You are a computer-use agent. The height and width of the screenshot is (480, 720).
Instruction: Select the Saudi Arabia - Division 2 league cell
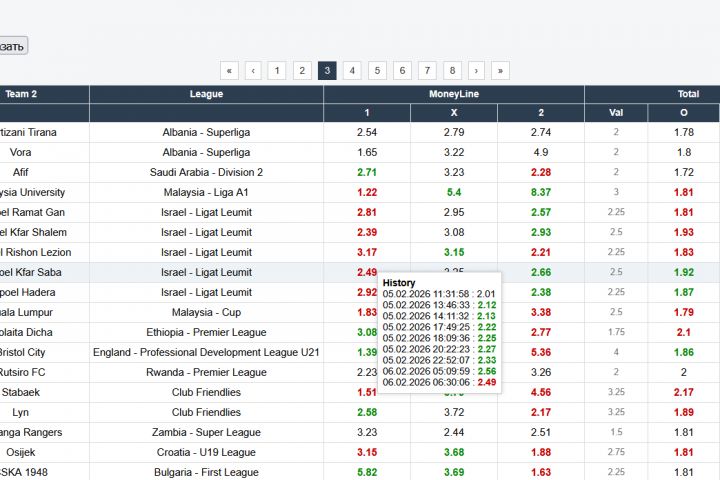tap(206, 172)
